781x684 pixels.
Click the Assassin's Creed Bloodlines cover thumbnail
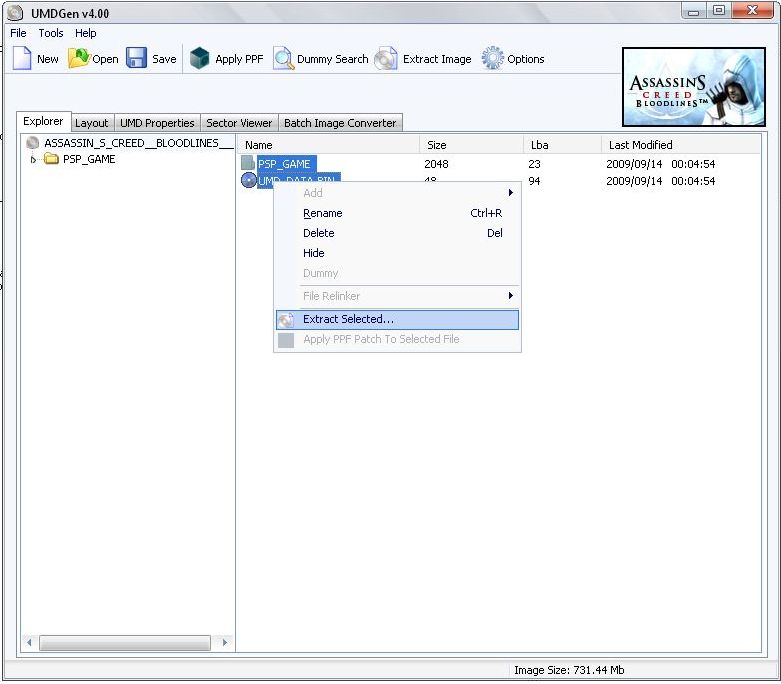point(694,87)
